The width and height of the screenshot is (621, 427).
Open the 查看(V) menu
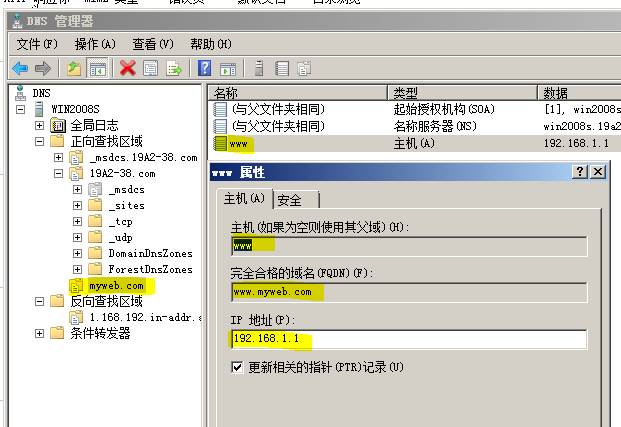tap(153, 44)
